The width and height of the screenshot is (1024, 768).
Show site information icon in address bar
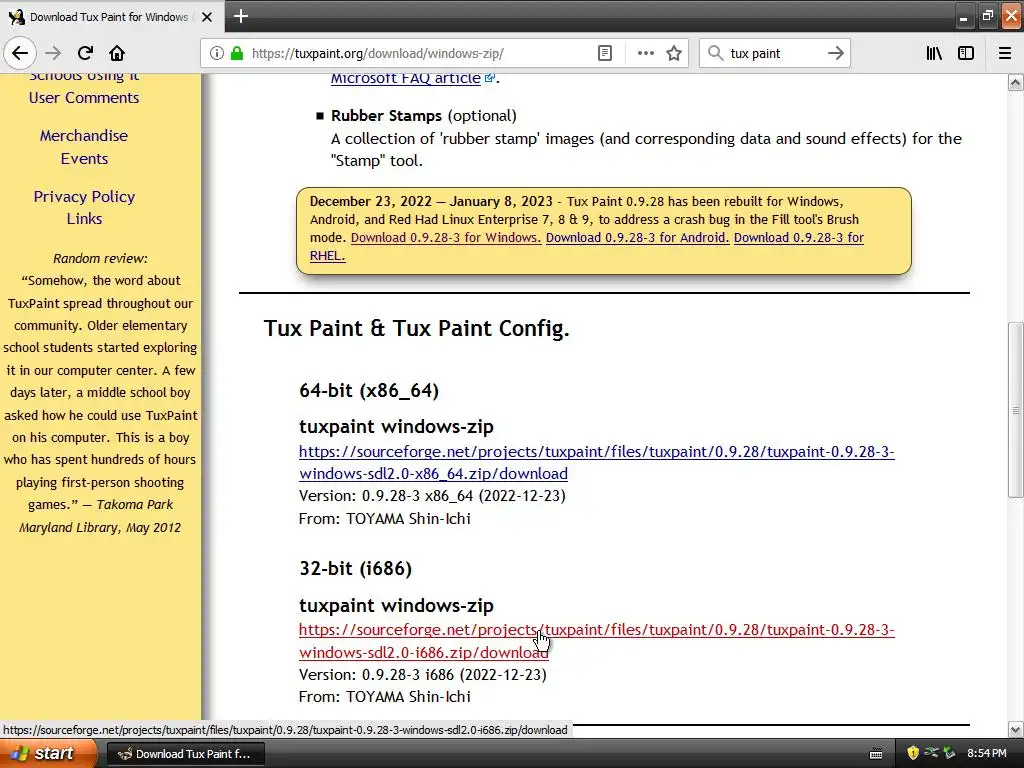tap(216, 53)
